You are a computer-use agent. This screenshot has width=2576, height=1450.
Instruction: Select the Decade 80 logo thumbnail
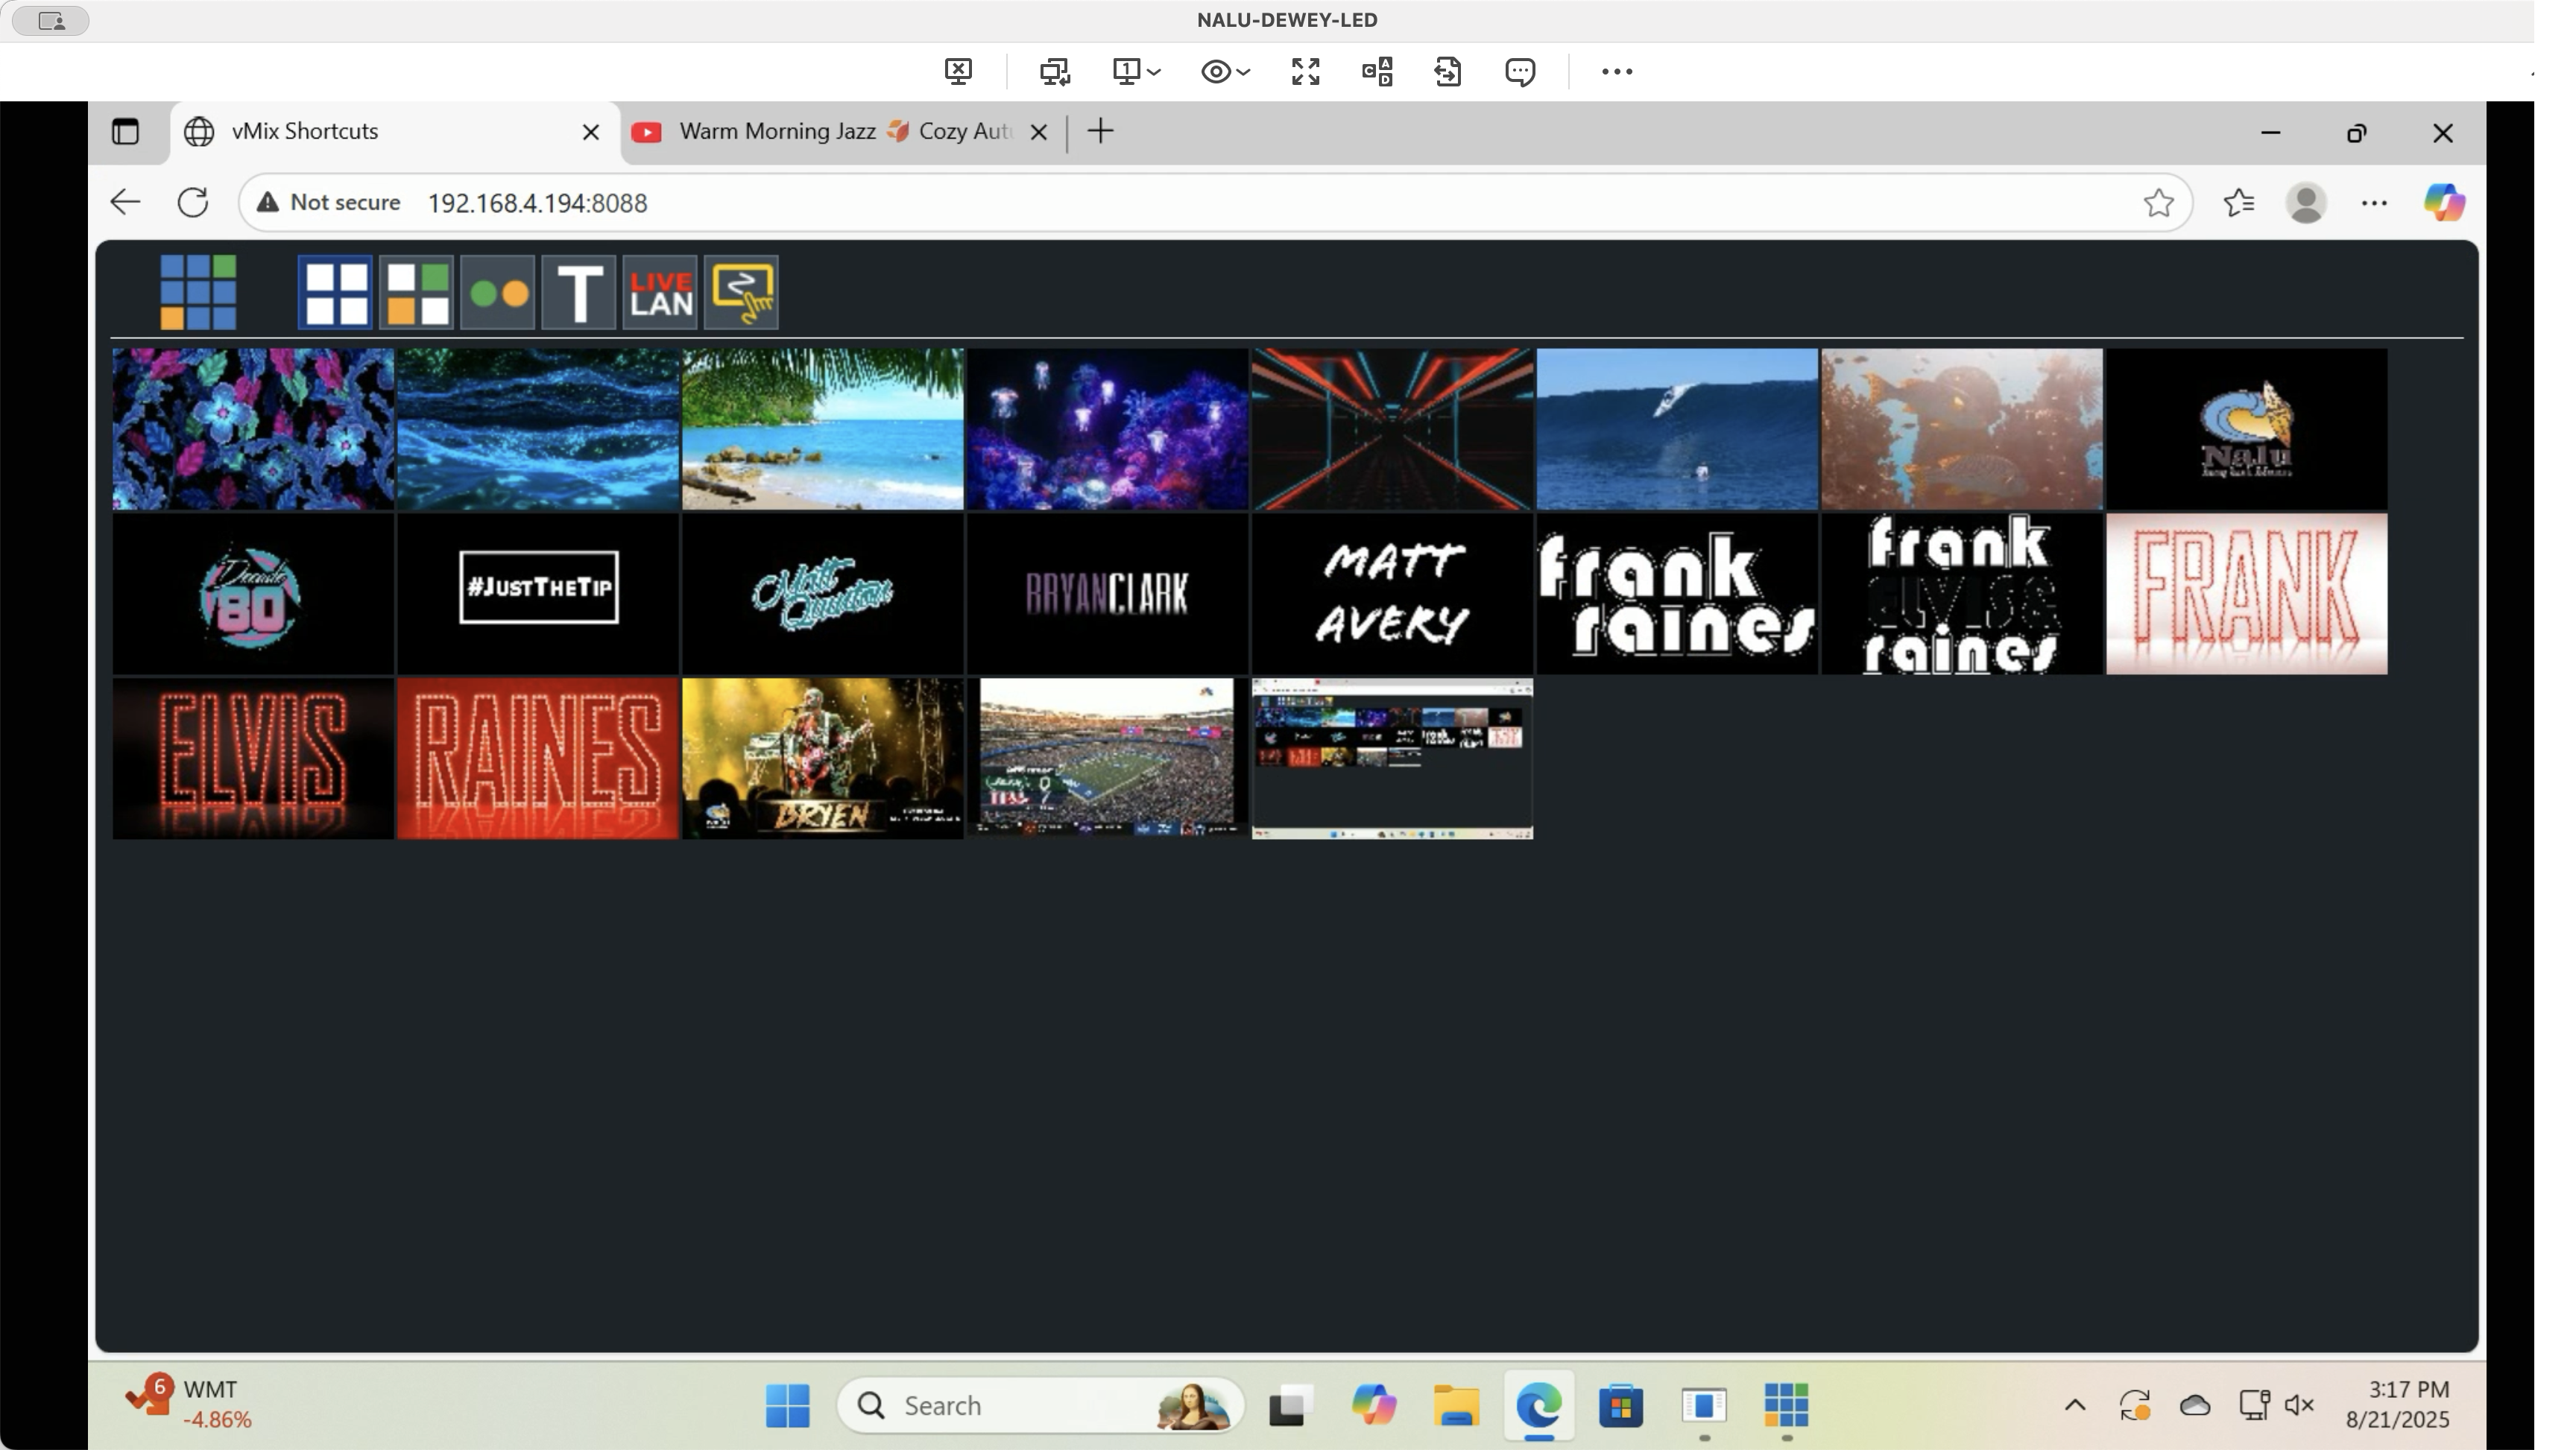253,594
